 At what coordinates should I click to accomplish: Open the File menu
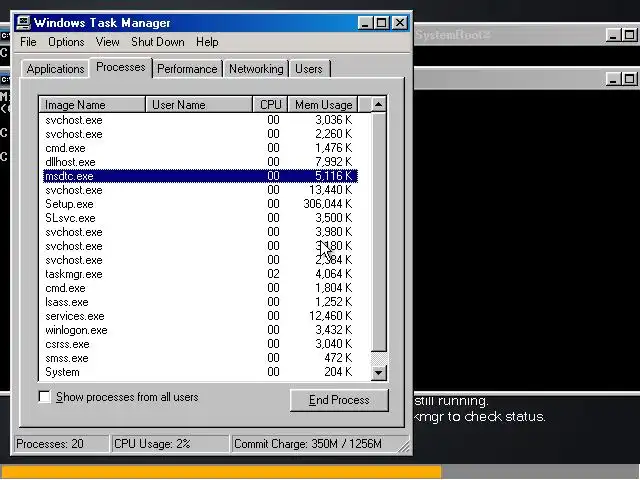coord(28,42)
